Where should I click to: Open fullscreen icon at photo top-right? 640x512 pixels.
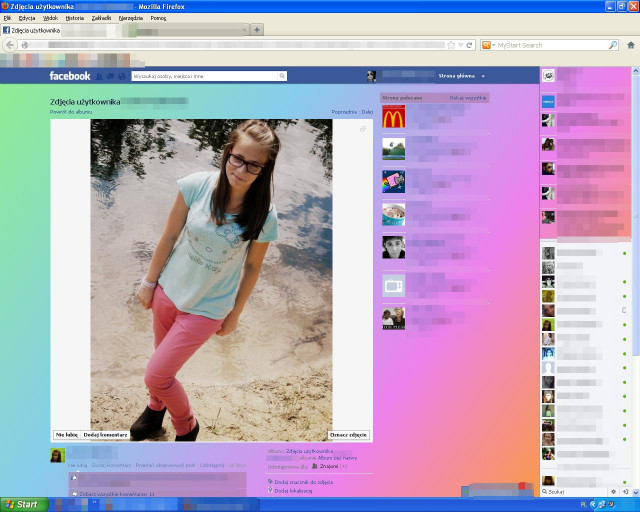pyautogui.click(x=363, y=129)
